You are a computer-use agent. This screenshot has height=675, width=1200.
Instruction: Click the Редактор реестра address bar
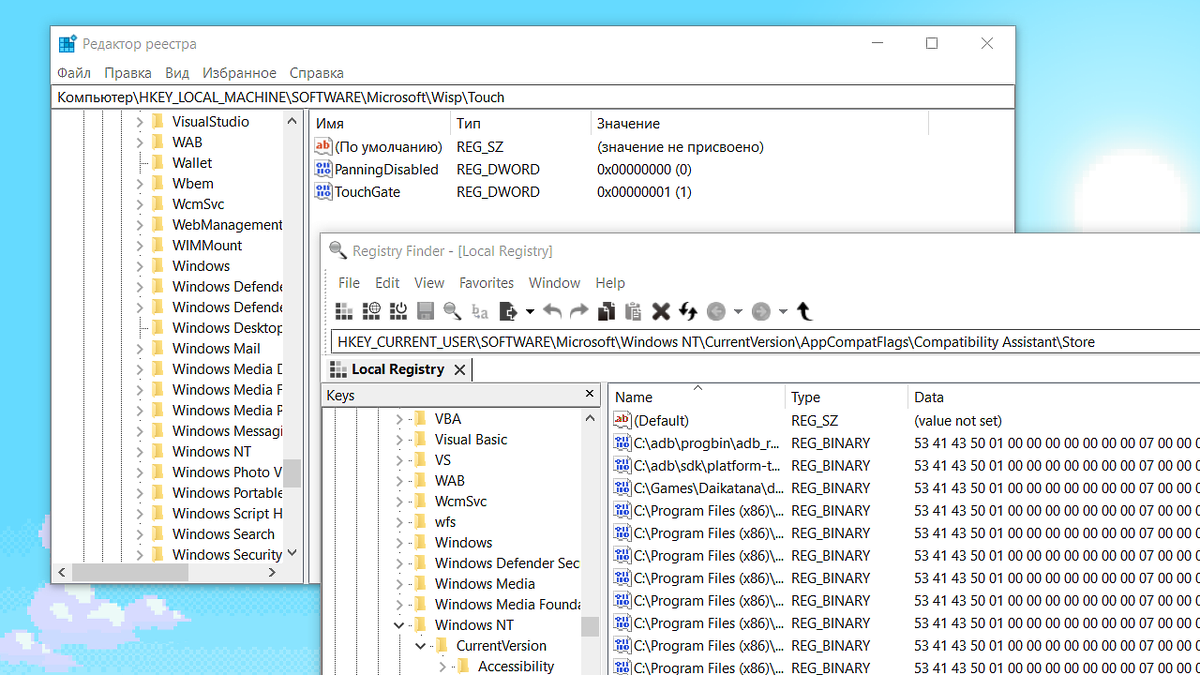(533, 97)
